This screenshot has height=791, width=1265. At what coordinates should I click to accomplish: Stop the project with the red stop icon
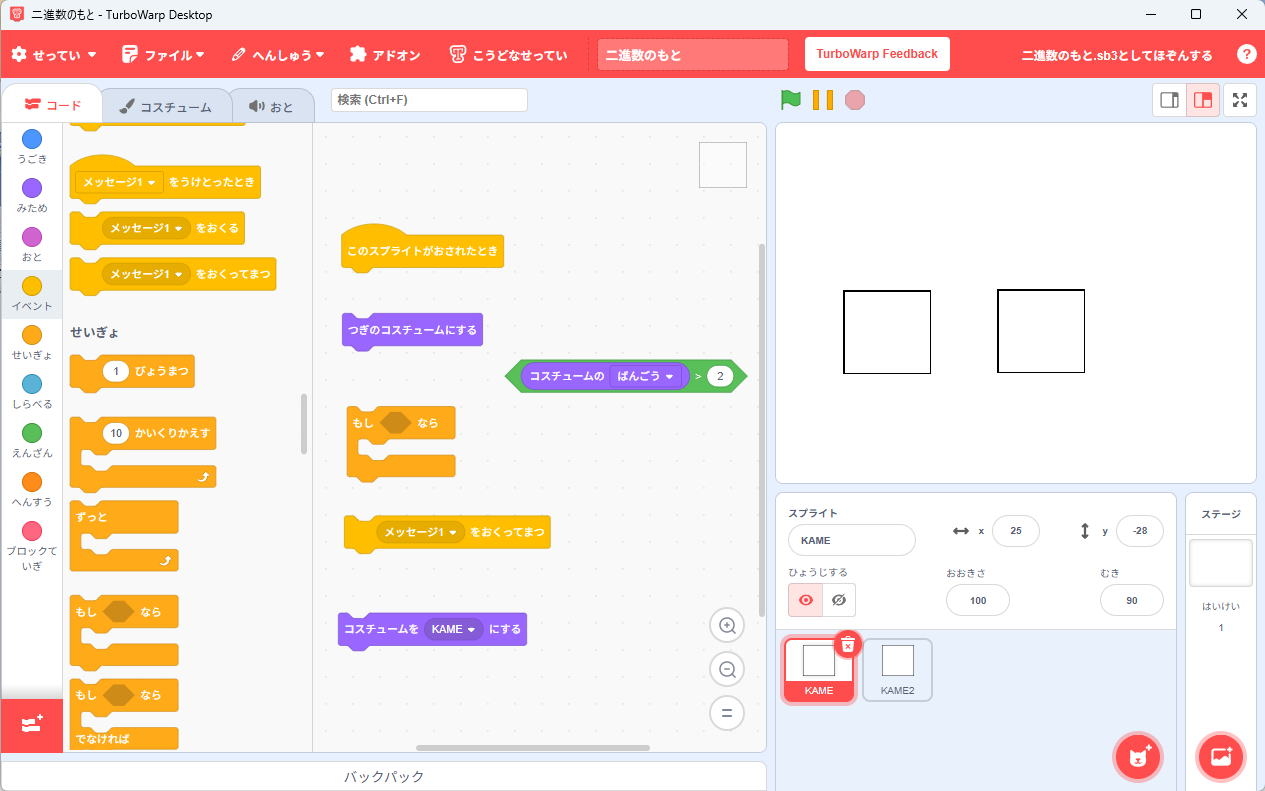[x=854, y=100]
